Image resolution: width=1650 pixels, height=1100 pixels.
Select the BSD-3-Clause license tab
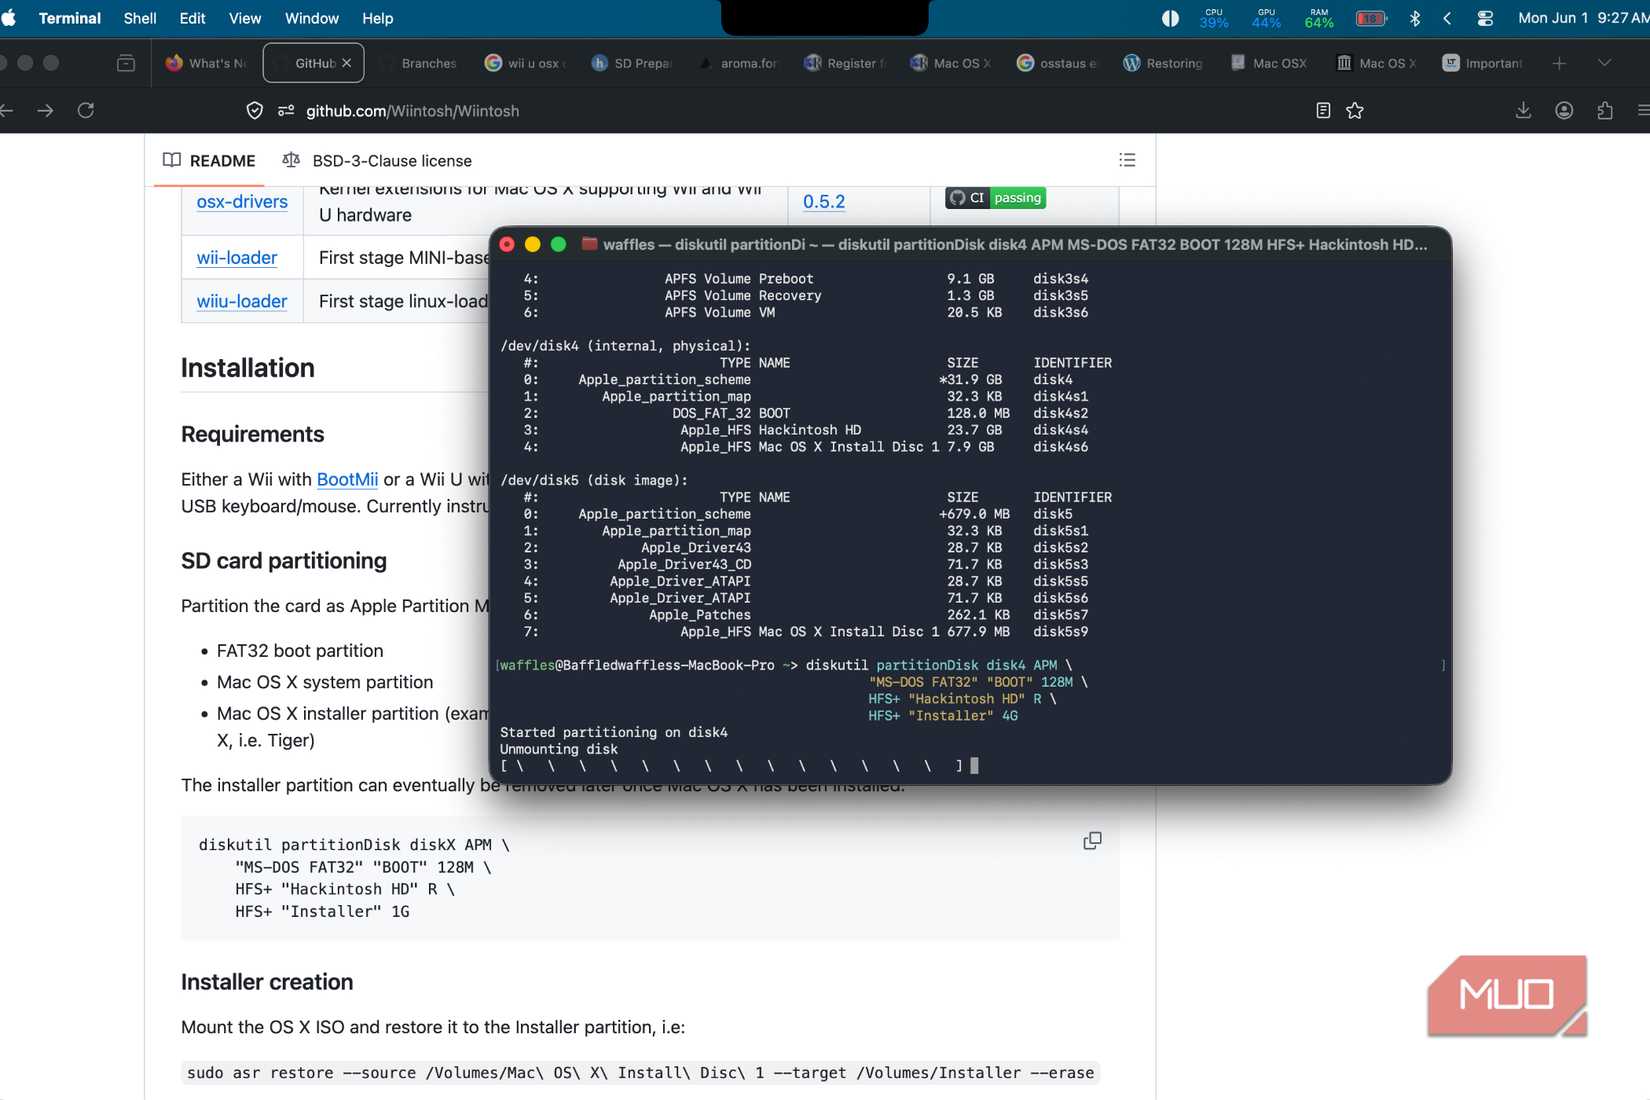377,161
